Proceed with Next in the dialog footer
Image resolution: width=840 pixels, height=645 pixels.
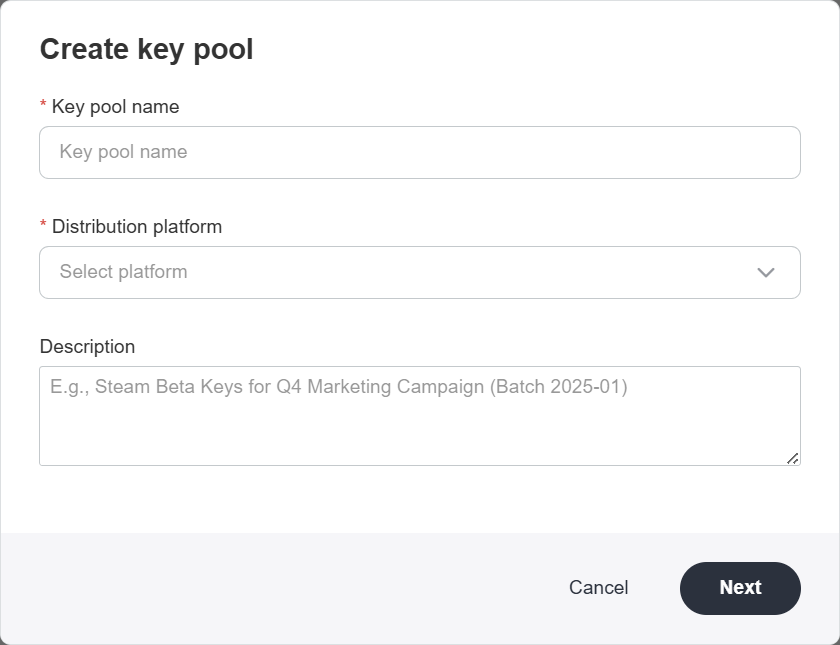(x=740, y=588)
